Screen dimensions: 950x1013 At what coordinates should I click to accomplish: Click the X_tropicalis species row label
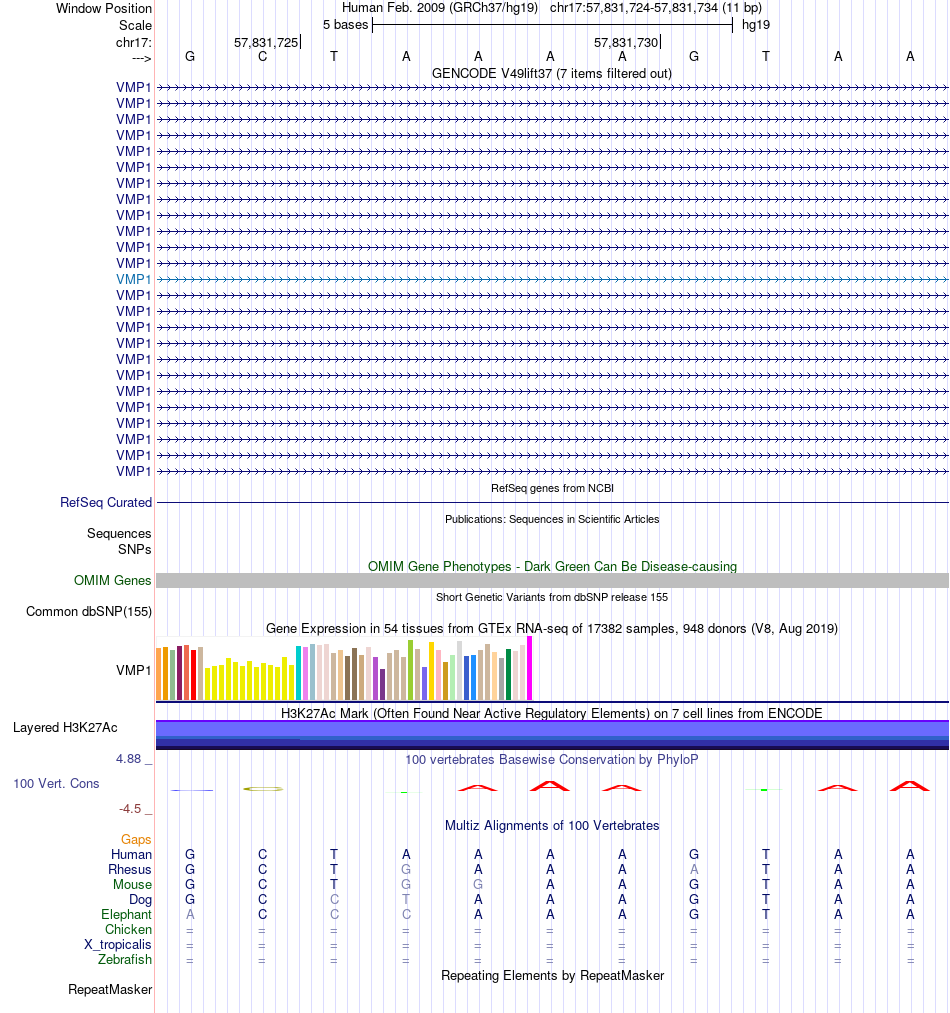[x=118, y=945]
